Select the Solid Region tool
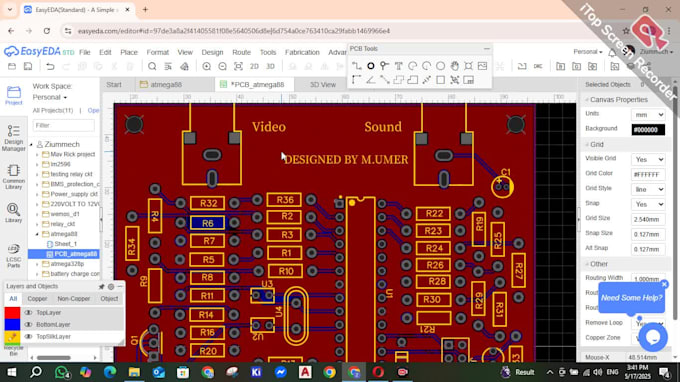 point(412,80)
